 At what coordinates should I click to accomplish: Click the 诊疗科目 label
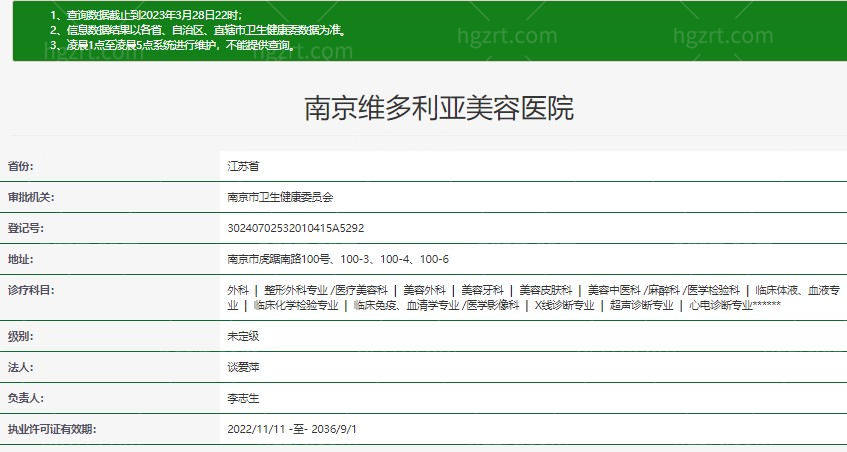[31, 290]
